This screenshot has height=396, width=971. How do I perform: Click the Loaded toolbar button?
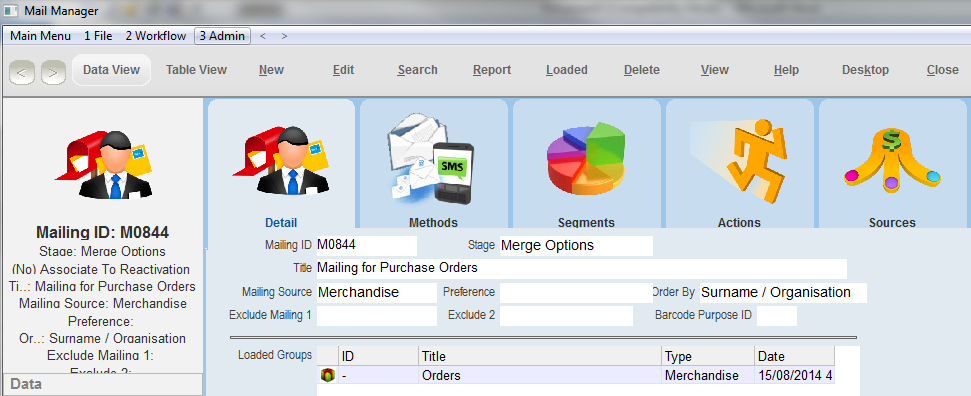[x=567, y=70]
